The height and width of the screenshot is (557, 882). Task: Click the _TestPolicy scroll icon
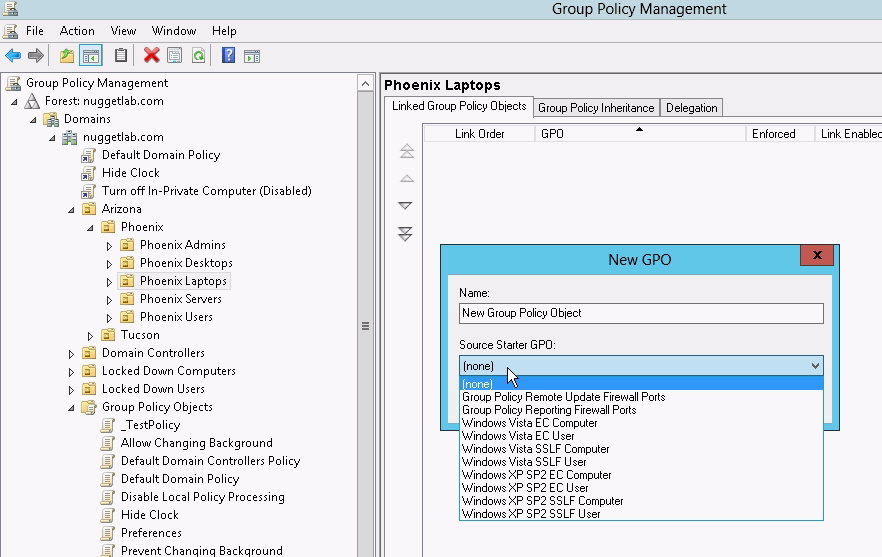click(107, 425)
